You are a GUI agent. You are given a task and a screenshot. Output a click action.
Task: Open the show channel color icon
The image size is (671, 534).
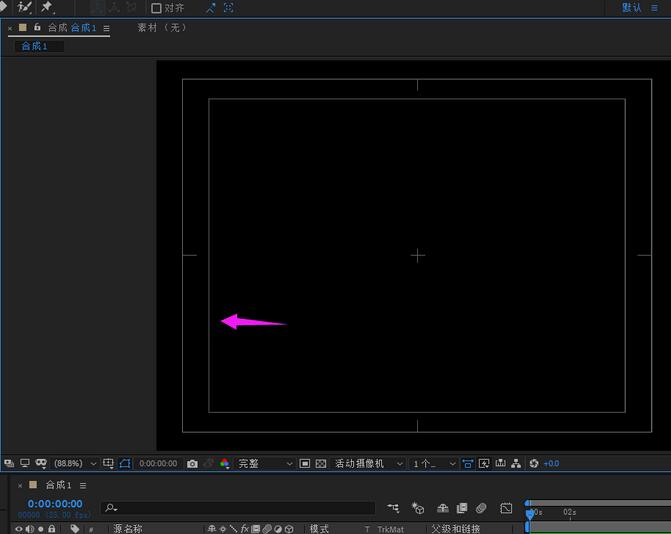(224, 464)
